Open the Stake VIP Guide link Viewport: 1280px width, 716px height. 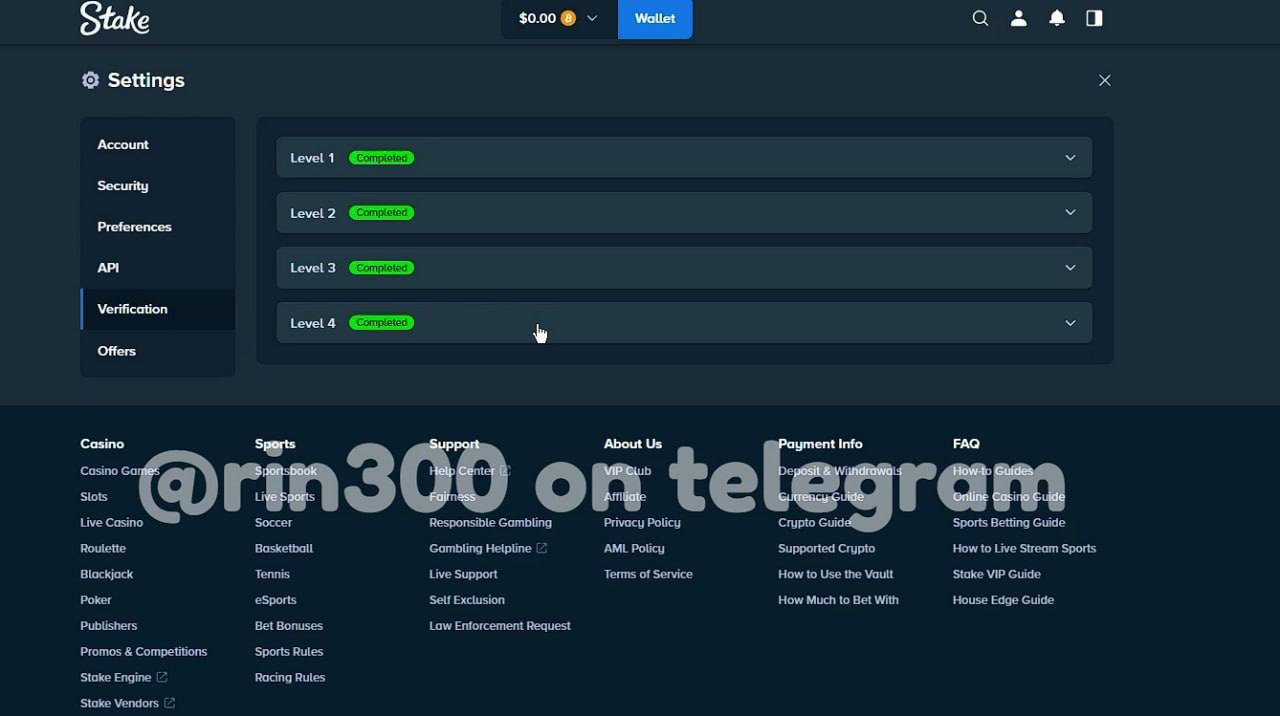tap(997, 574)
